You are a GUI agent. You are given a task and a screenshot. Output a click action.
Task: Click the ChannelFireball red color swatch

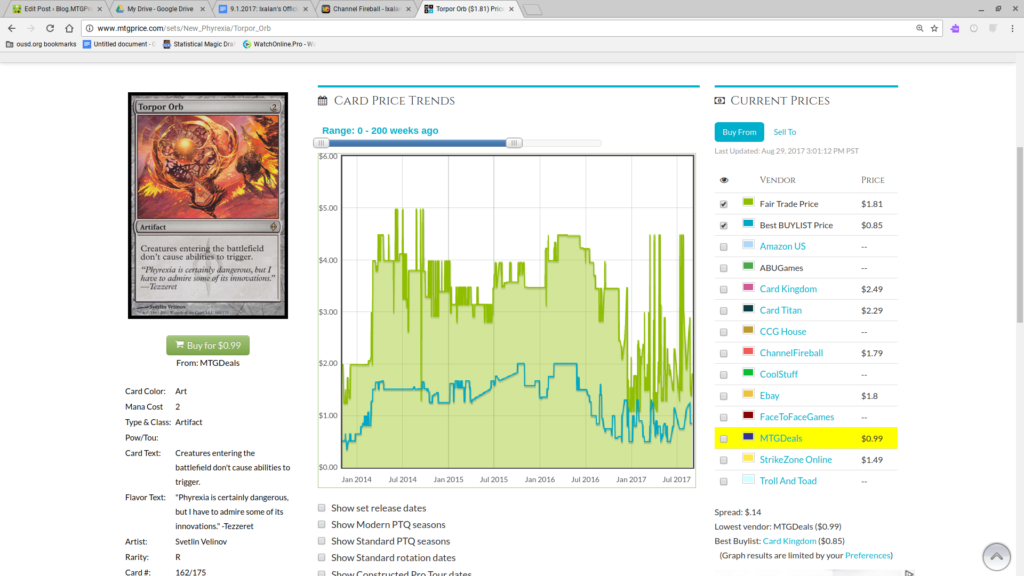pyautogui.click(x=748, y=351)
